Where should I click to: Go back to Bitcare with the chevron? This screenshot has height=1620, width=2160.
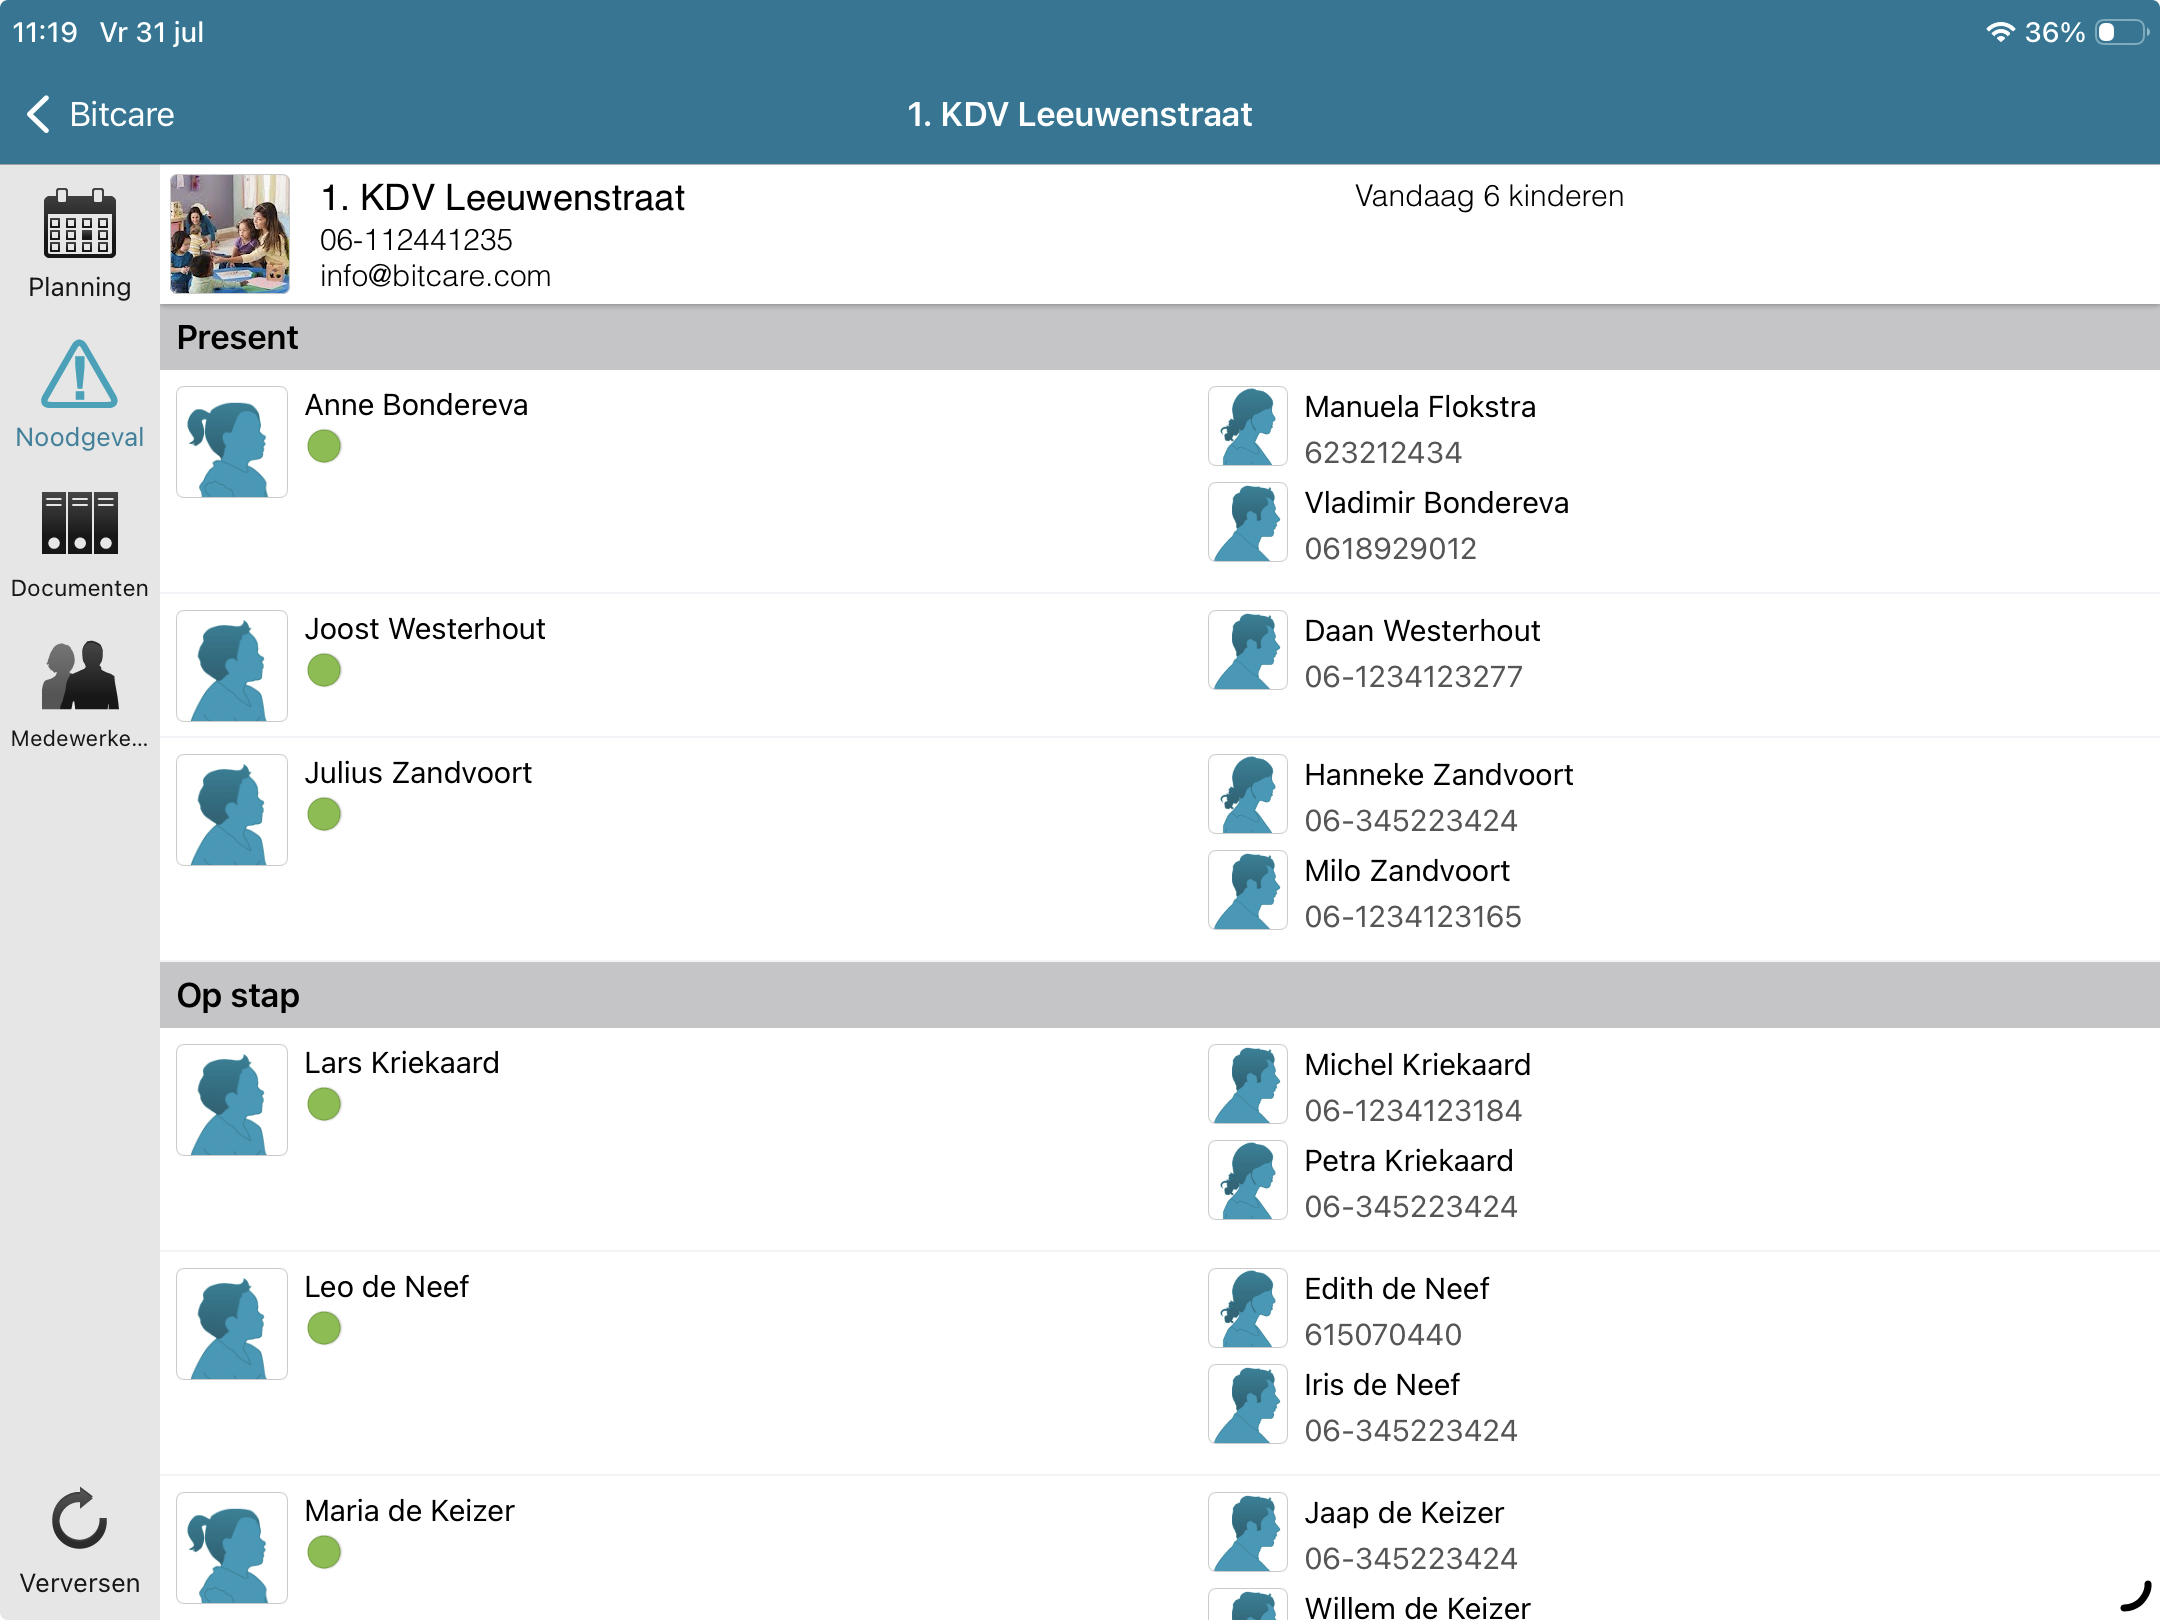pos(38,114)
